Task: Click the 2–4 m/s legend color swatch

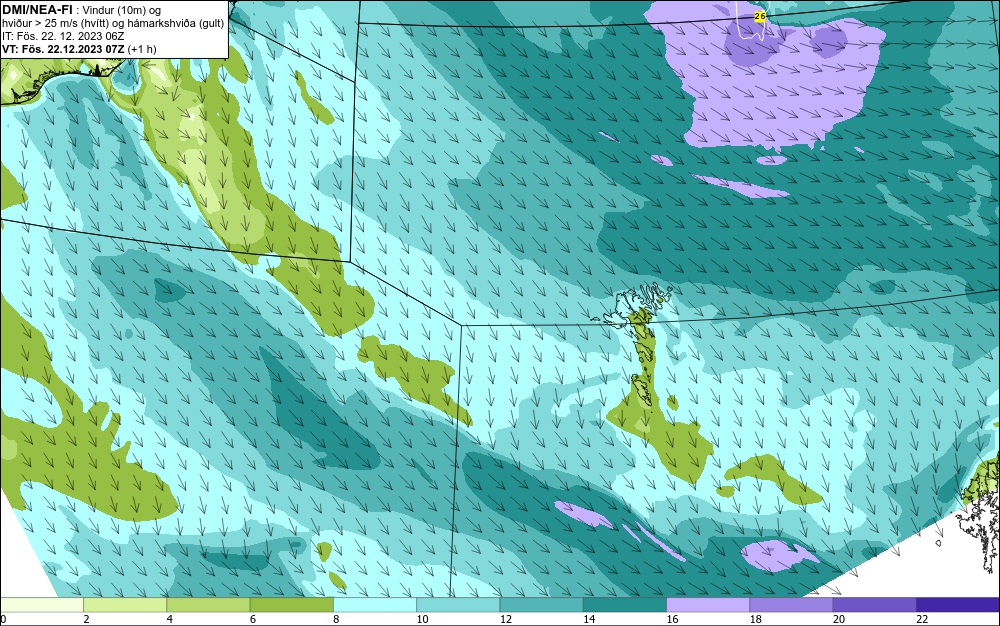Action: pyautogui.click(x=125, y=605)
